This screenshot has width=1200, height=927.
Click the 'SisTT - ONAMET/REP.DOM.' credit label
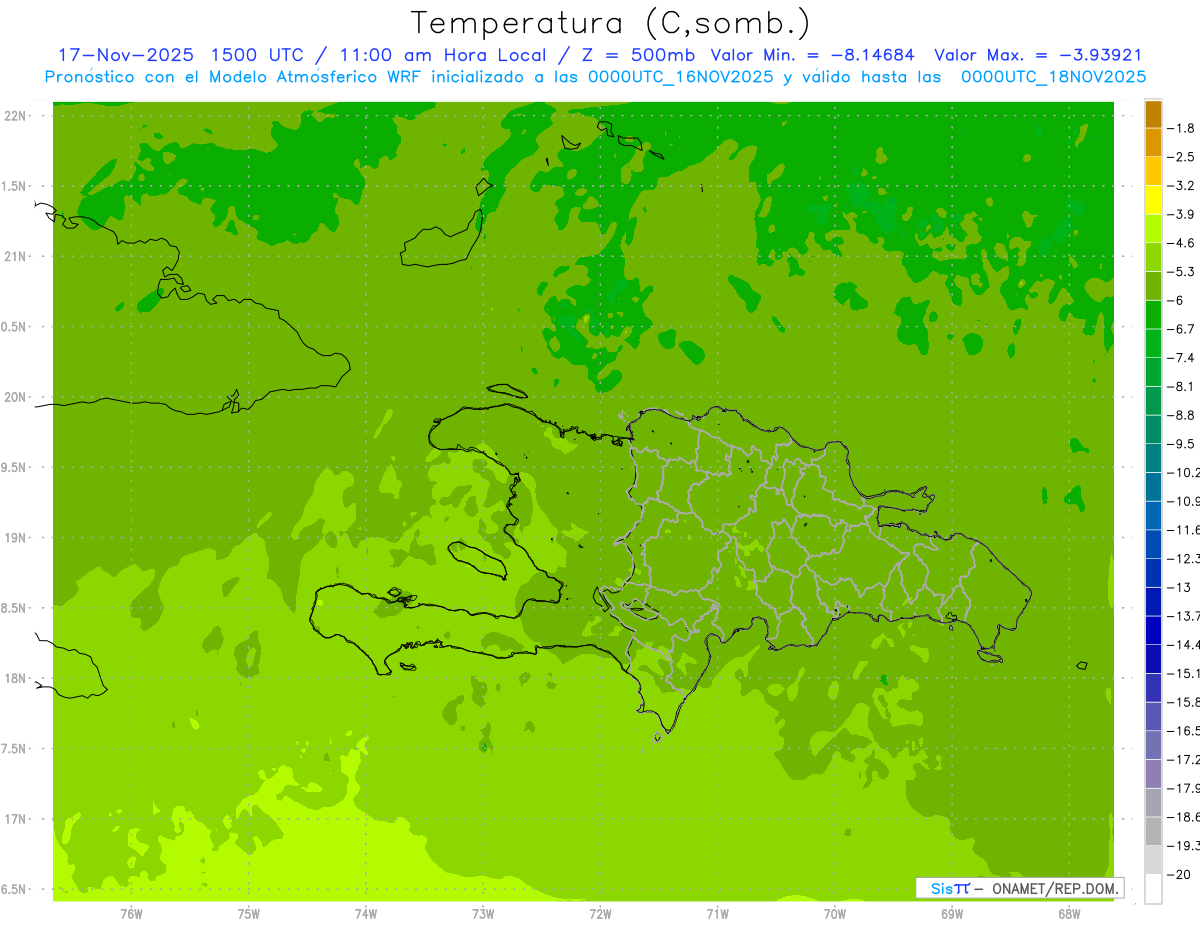click(x=1020, y=888)
